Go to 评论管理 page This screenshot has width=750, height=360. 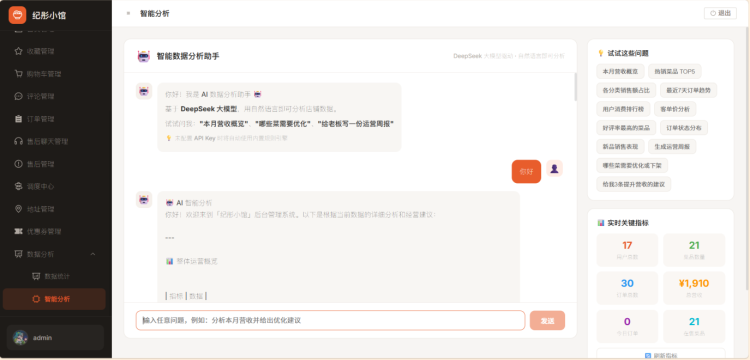coord(55,96)
